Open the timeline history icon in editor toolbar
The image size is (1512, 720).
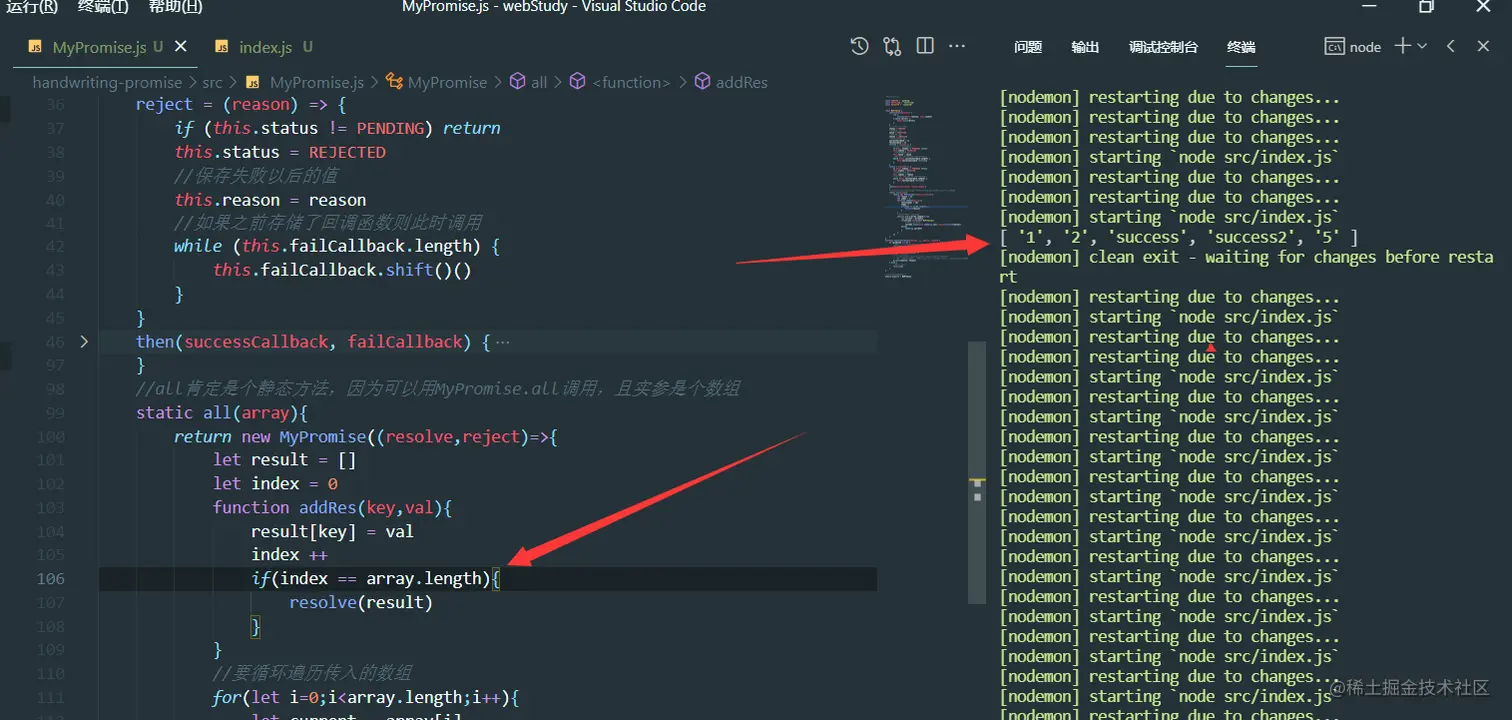tap(859, 46)
